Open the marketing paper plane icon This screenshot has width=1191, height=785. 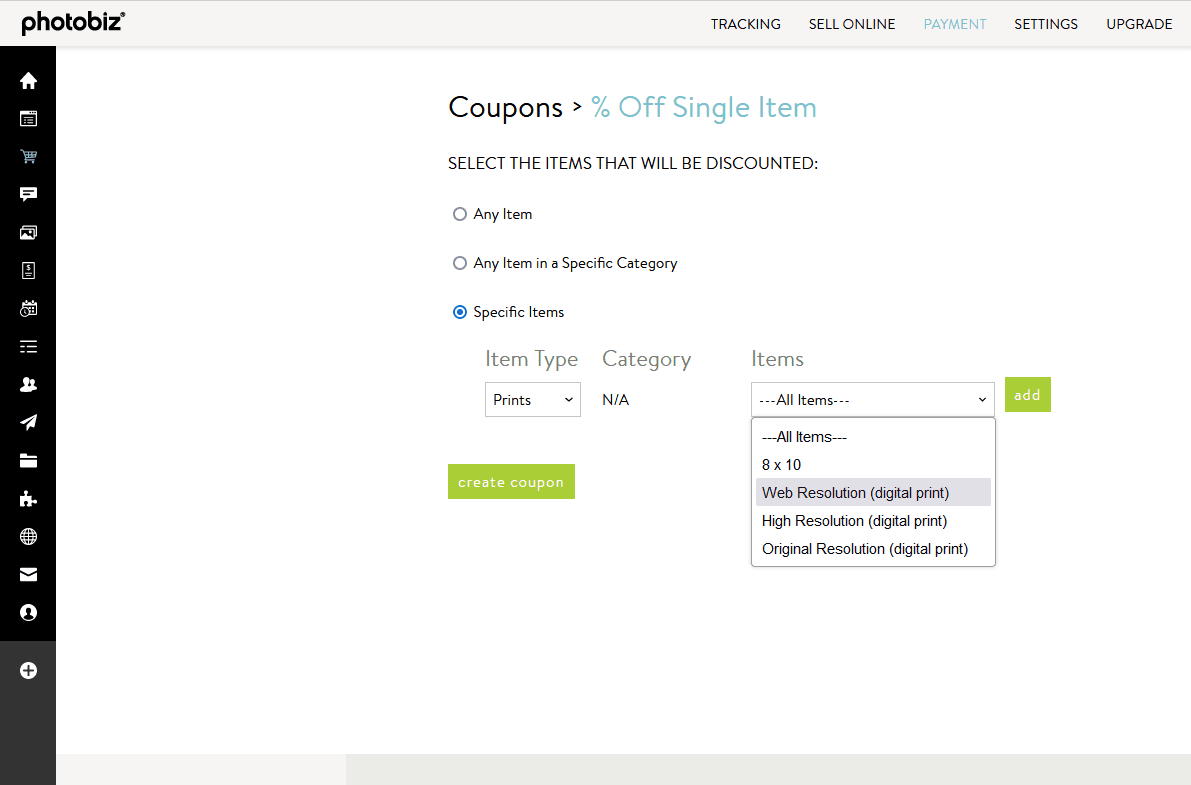point(28,422)
